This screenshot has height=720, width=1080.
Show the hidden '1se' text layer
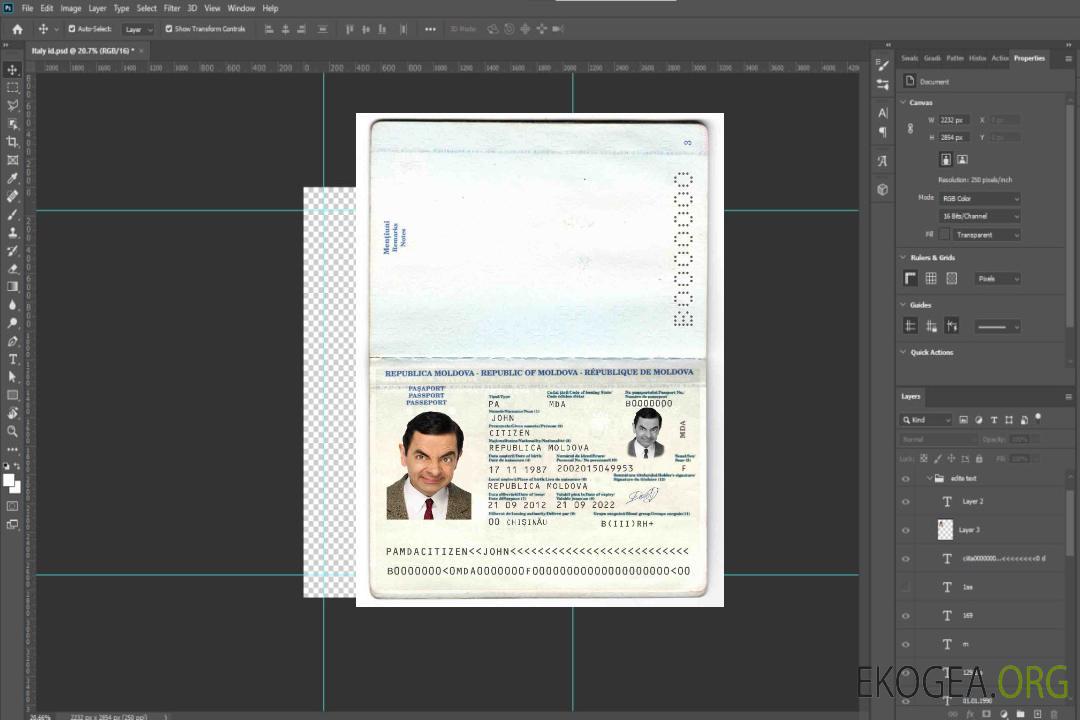point(906,587)
